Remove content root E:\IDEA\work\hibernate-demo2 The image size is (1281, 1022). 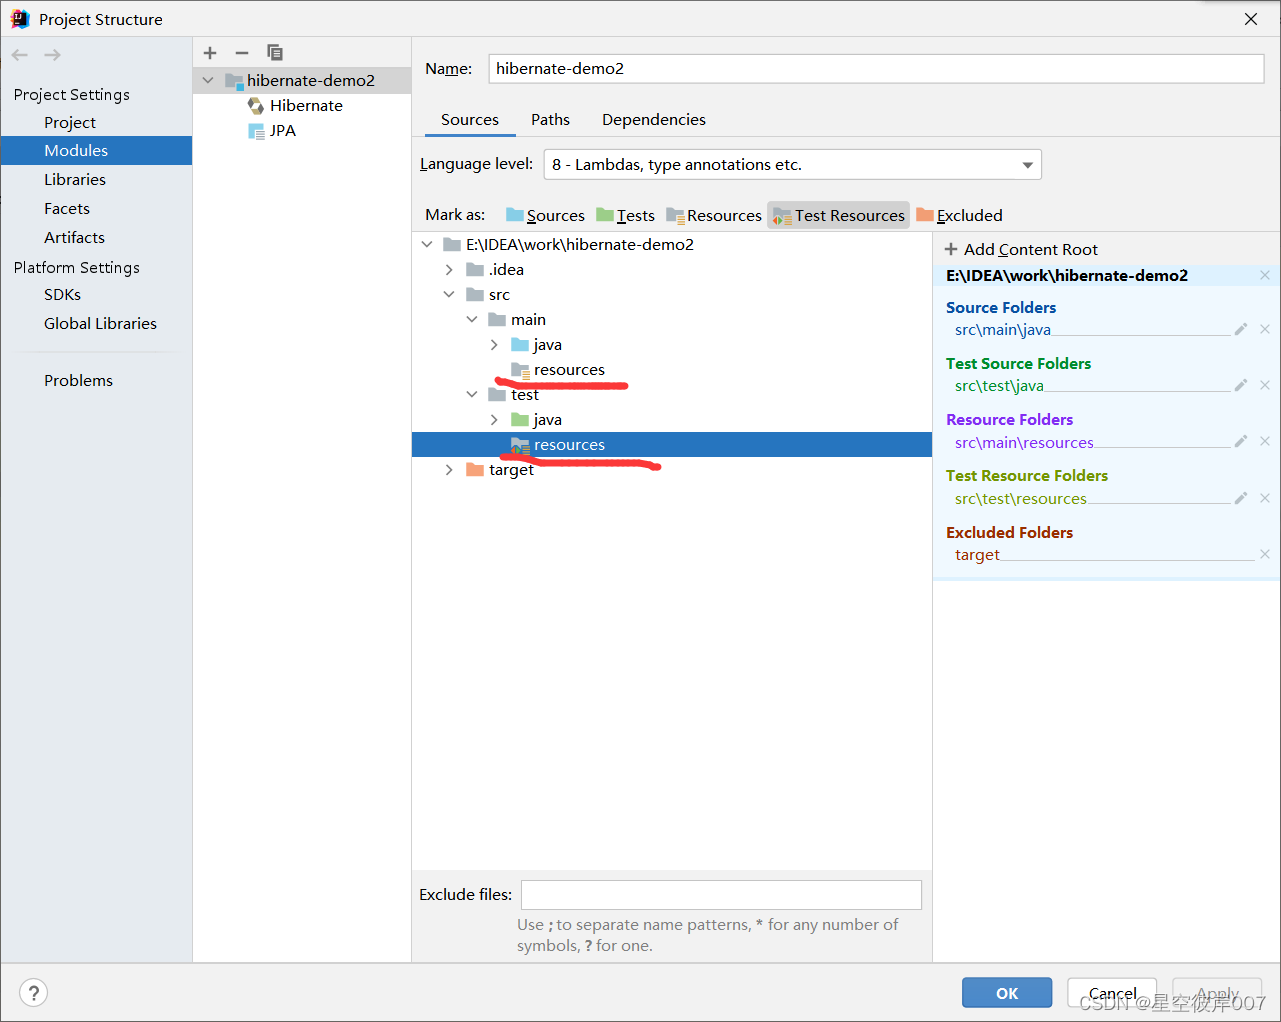1265,275
